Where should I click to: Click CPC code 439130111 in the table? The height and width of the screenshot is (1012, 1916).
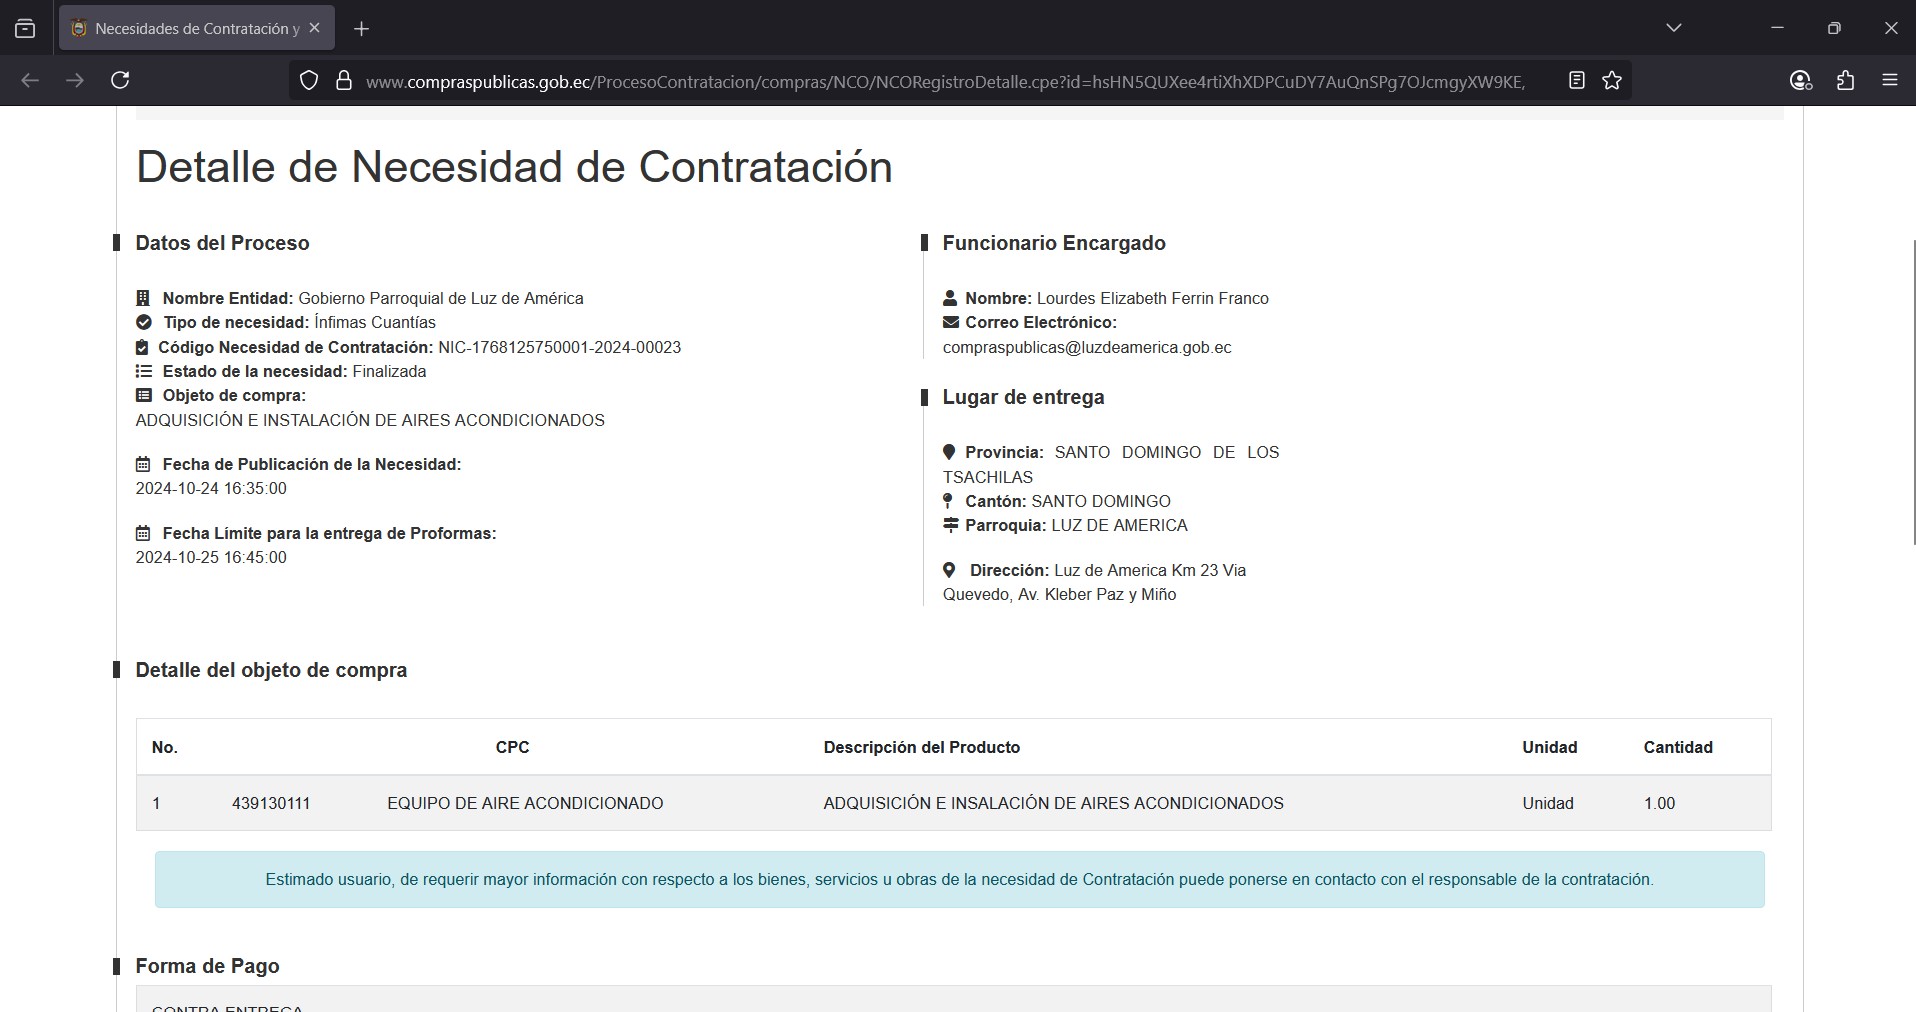coord(271,803)
